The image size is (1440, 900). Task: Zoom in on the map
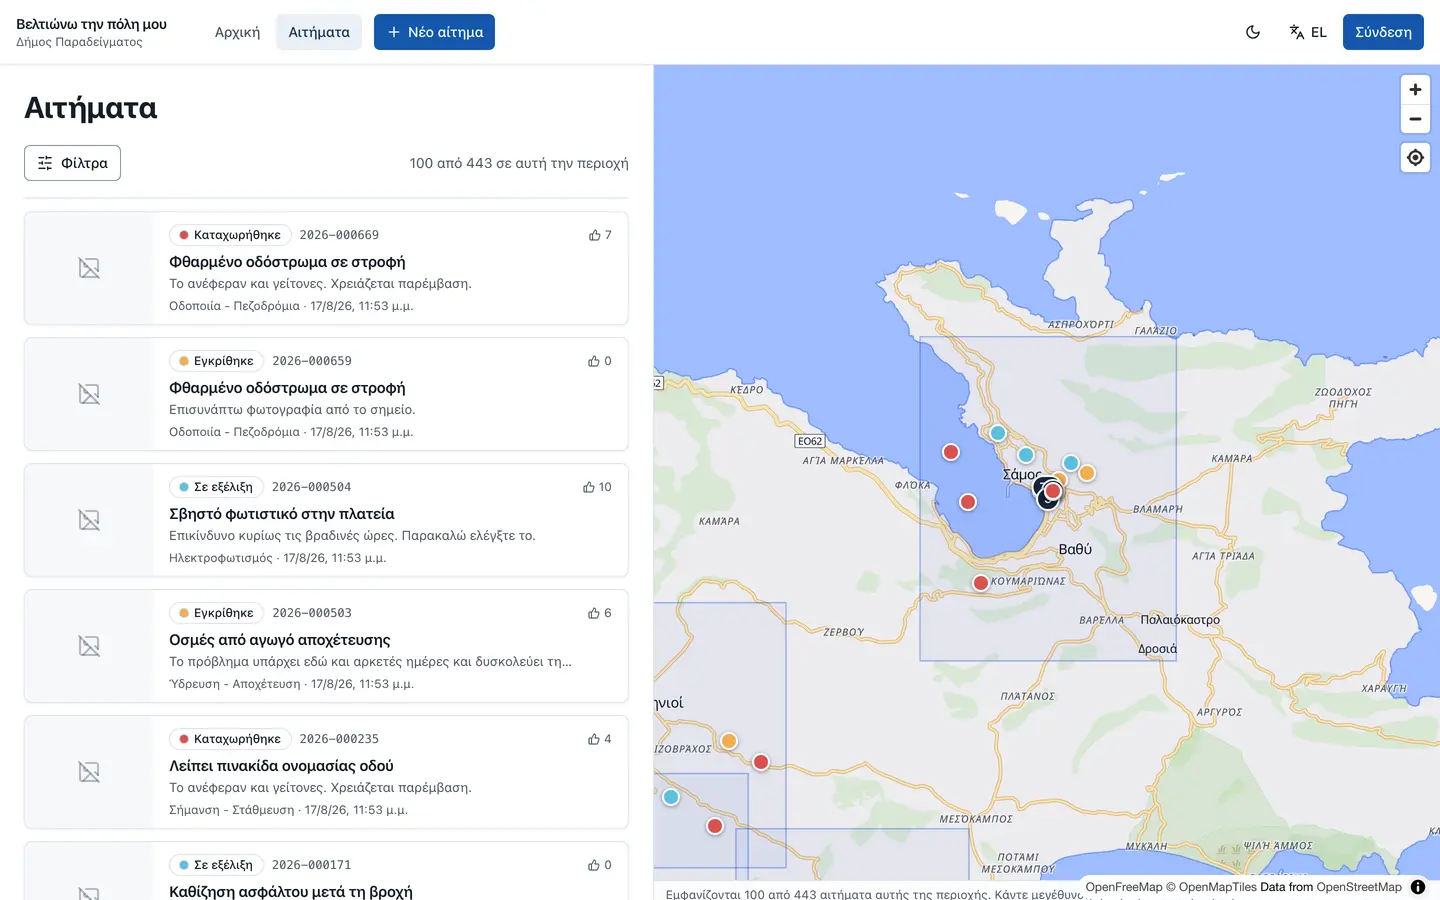pyautogui.click(x=1415, y=90)
